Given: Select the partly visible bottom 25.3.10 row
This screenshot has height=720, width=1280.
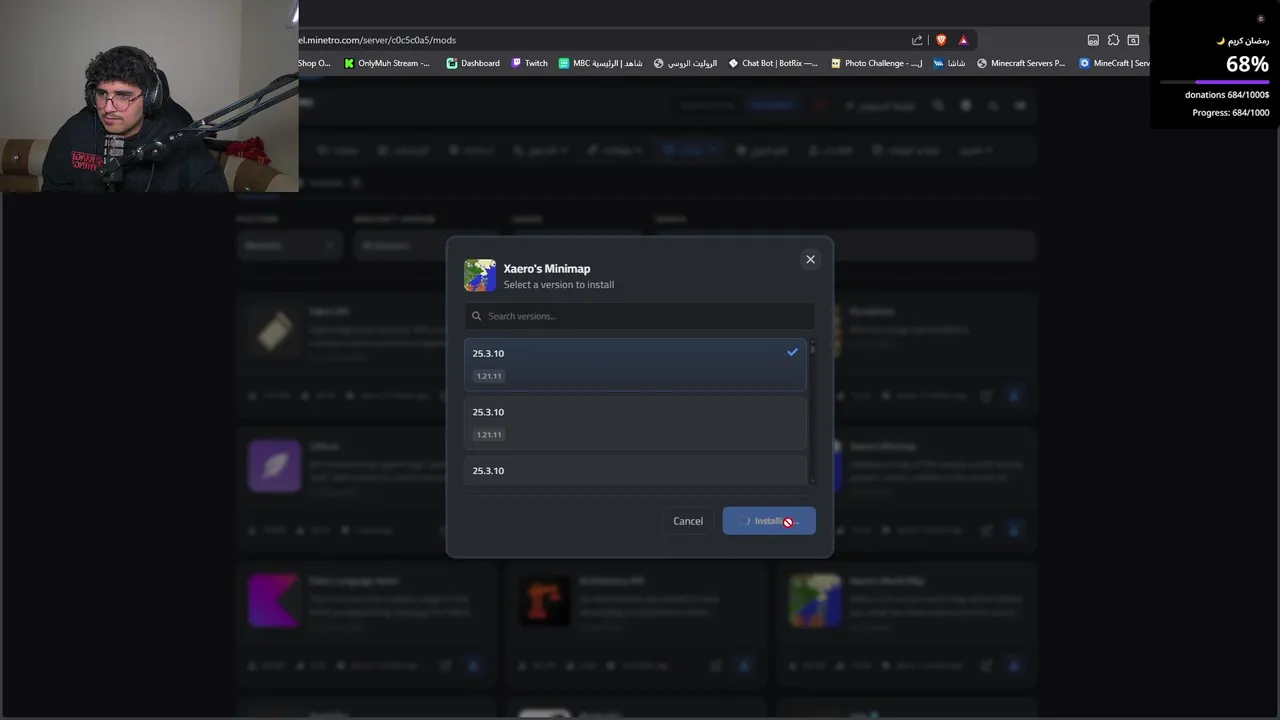Looking at the screenshot, I should (635, 471).
